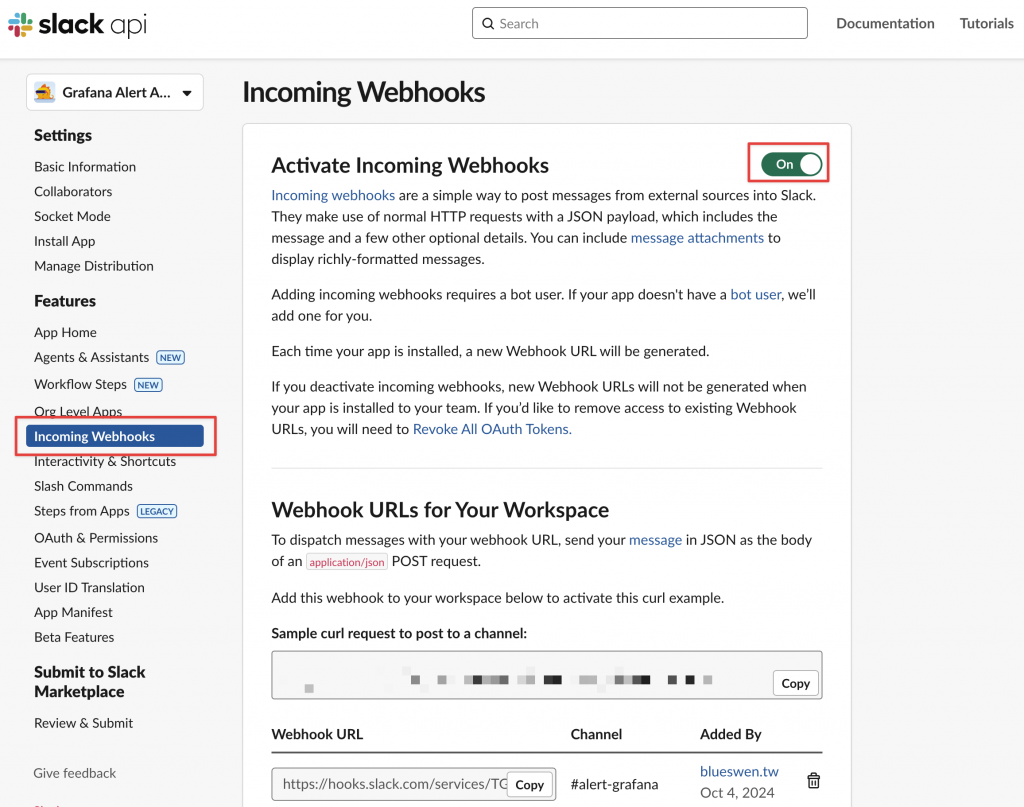Click the search magnifier icon

tap(488, 24)
